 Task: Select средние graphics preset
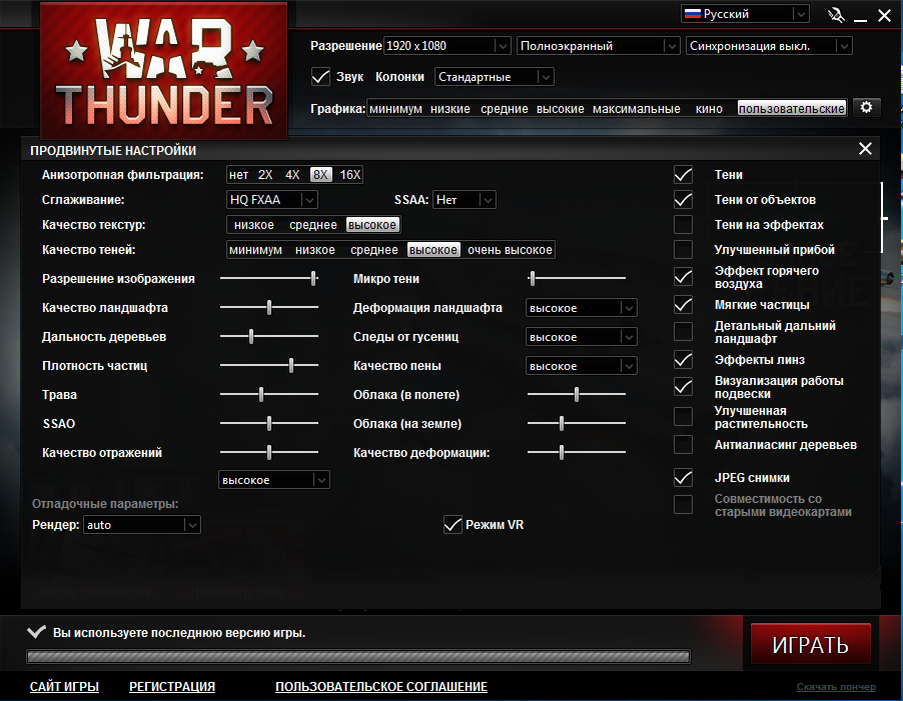(504, 108)
